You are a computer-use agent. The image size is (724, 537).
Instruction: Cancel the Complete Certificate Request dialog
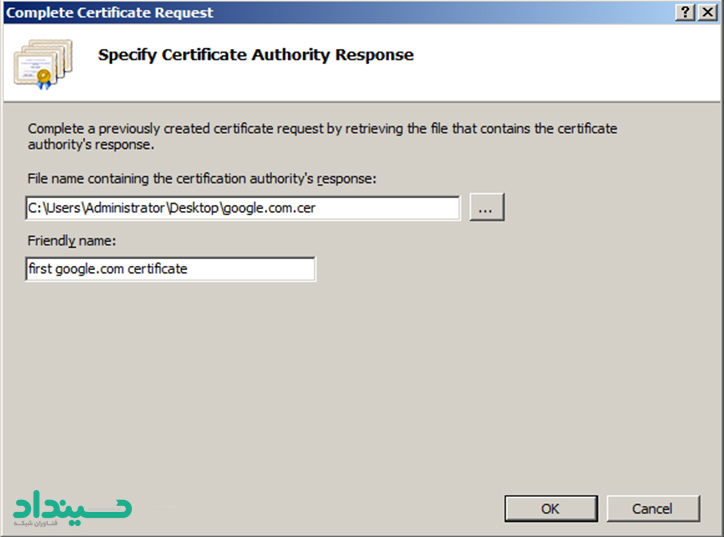pos(653,508)
